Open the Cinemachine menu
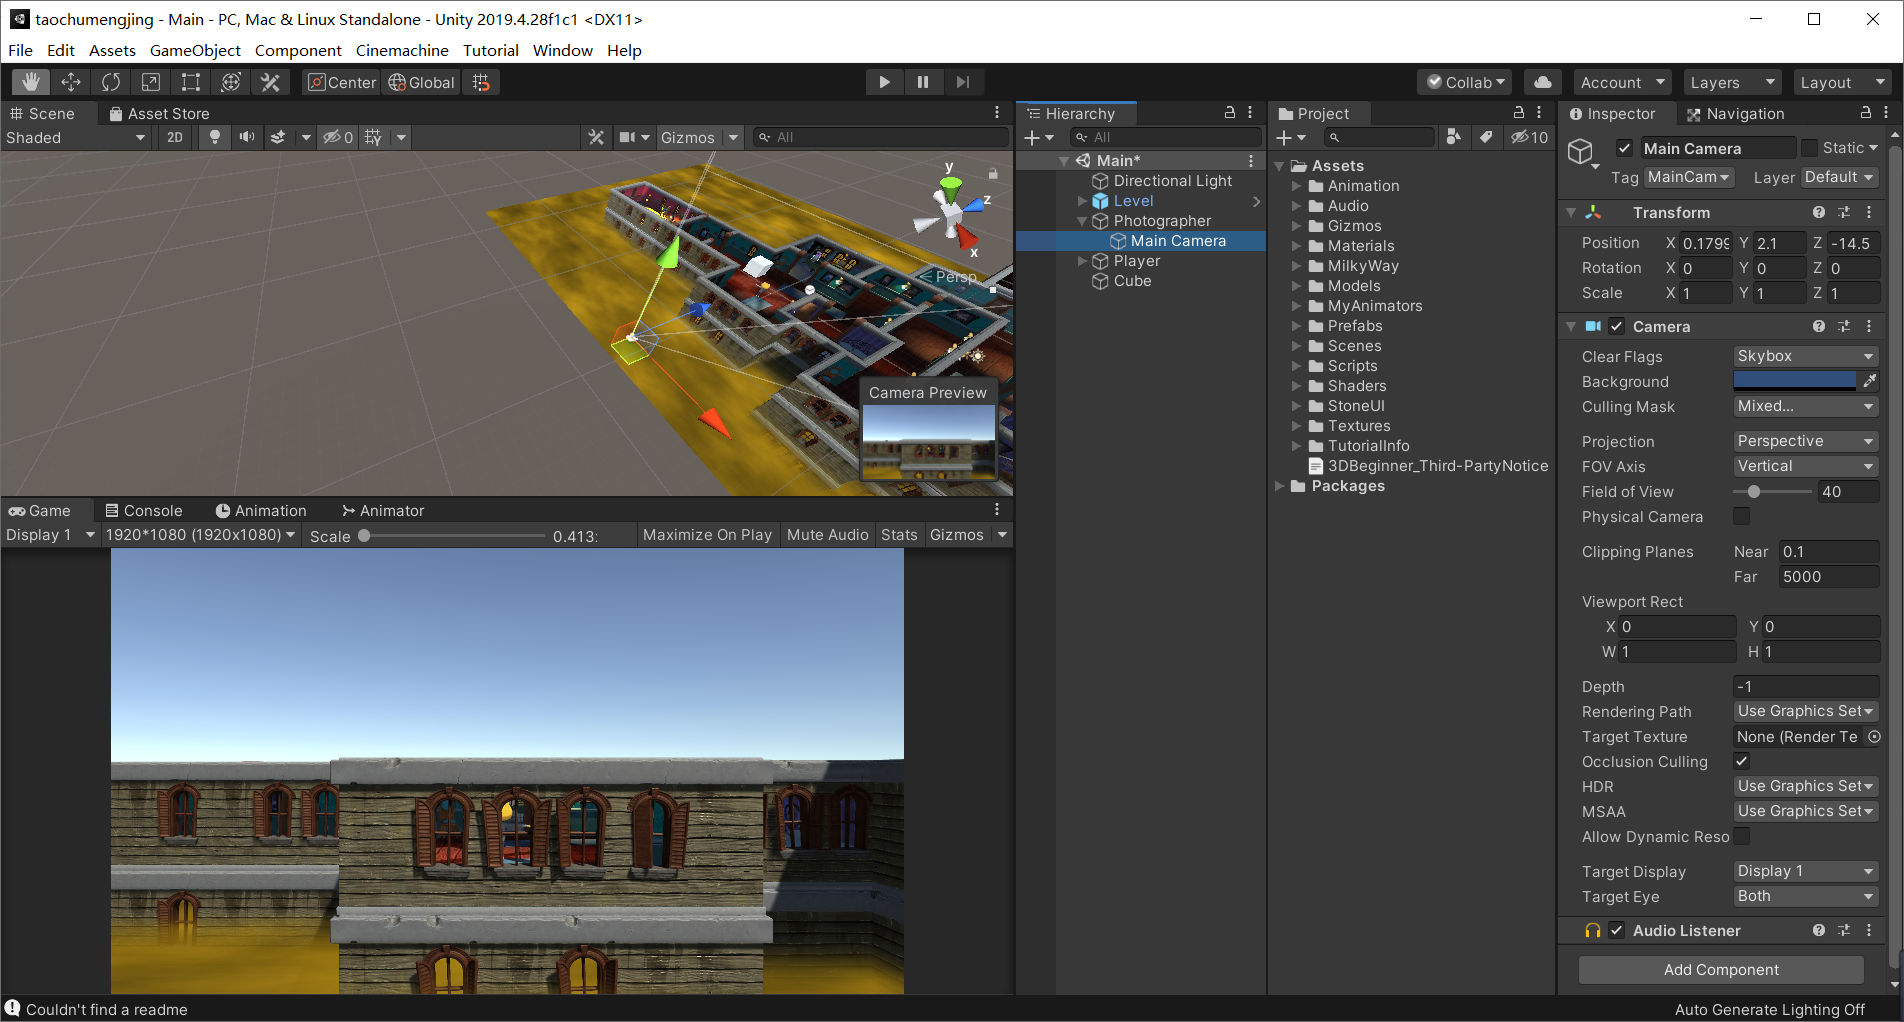Viewport: 1904px width, 1022px height. (402, 50)
